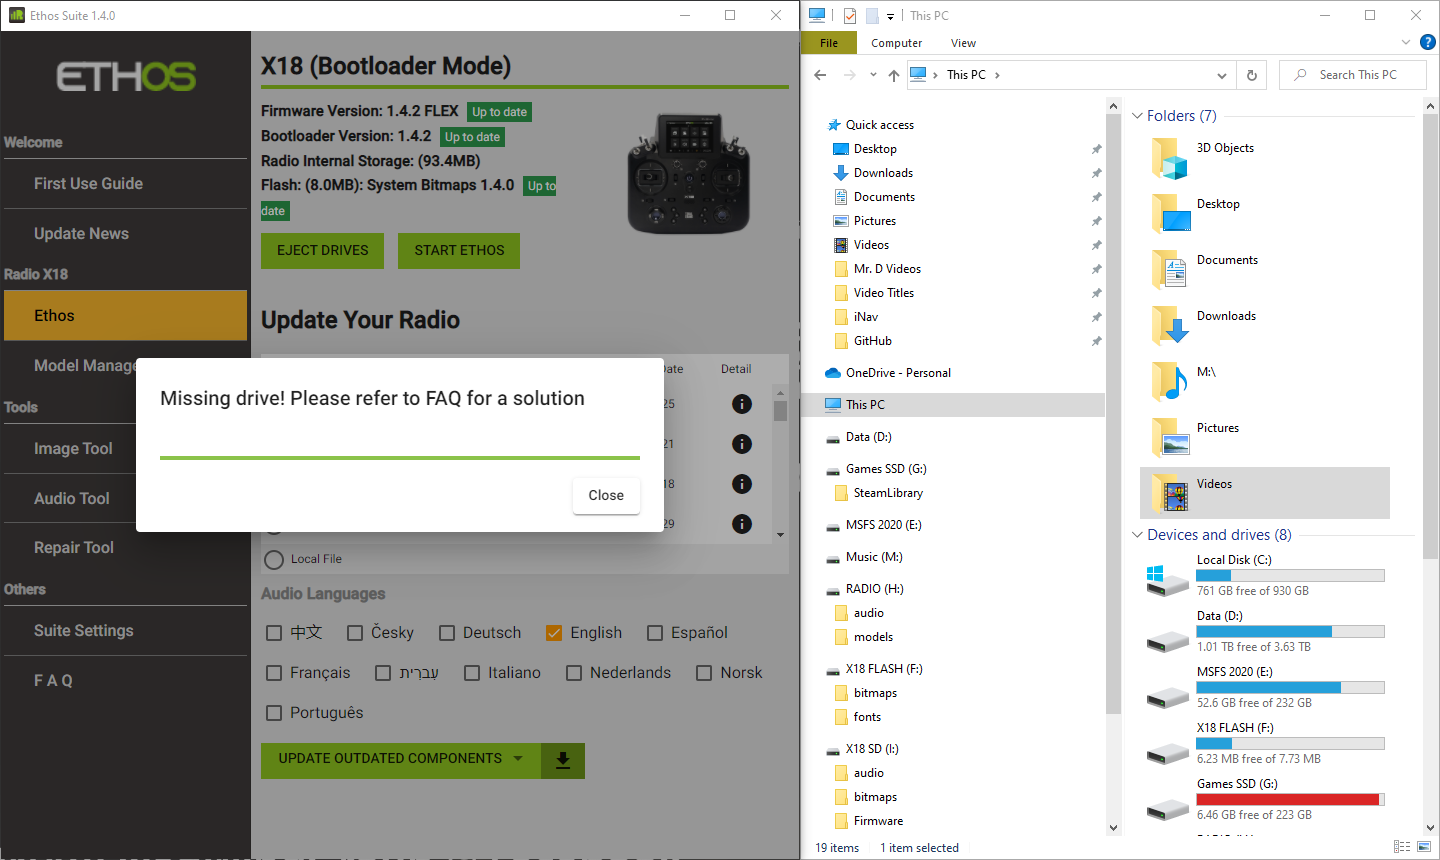The height and width of the screenshot is (860, 1440).
Task: Switch to the Computer ribbon tab
Action: tap(896, 43)
